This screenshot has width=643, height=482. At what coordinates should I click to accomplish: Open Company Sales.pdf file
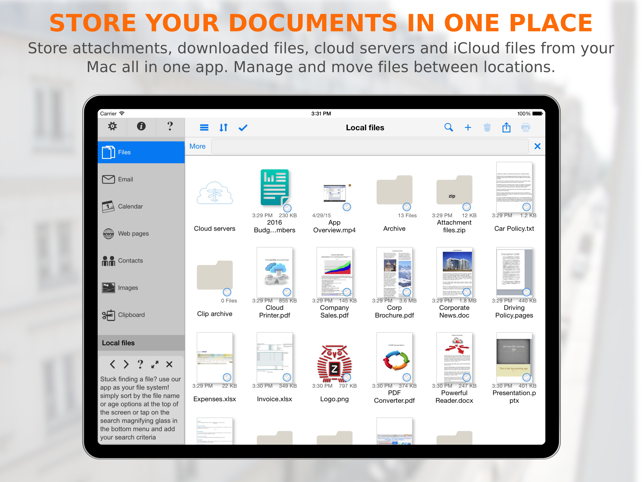pos(334,283)
